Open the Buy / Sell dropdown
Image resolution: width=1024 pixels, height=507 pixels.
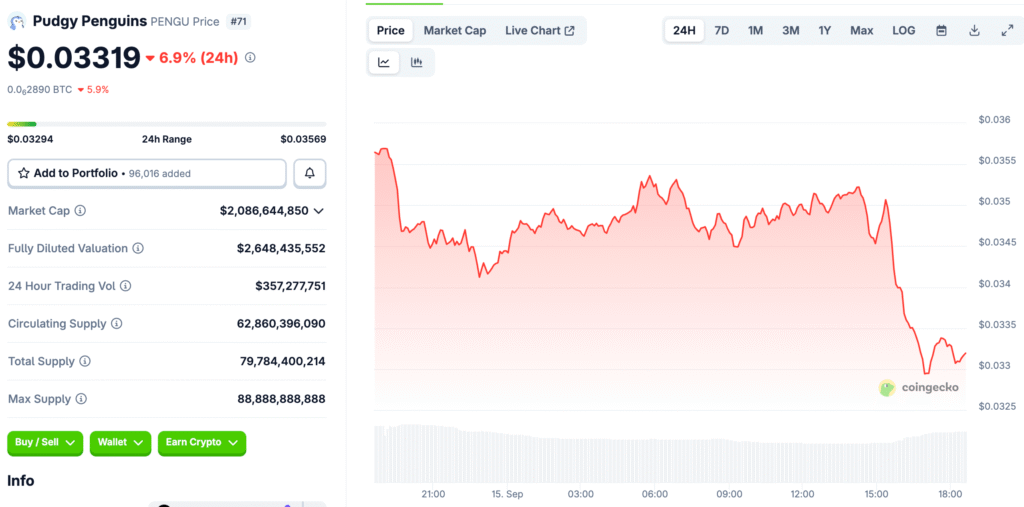[x=45, y=443]
